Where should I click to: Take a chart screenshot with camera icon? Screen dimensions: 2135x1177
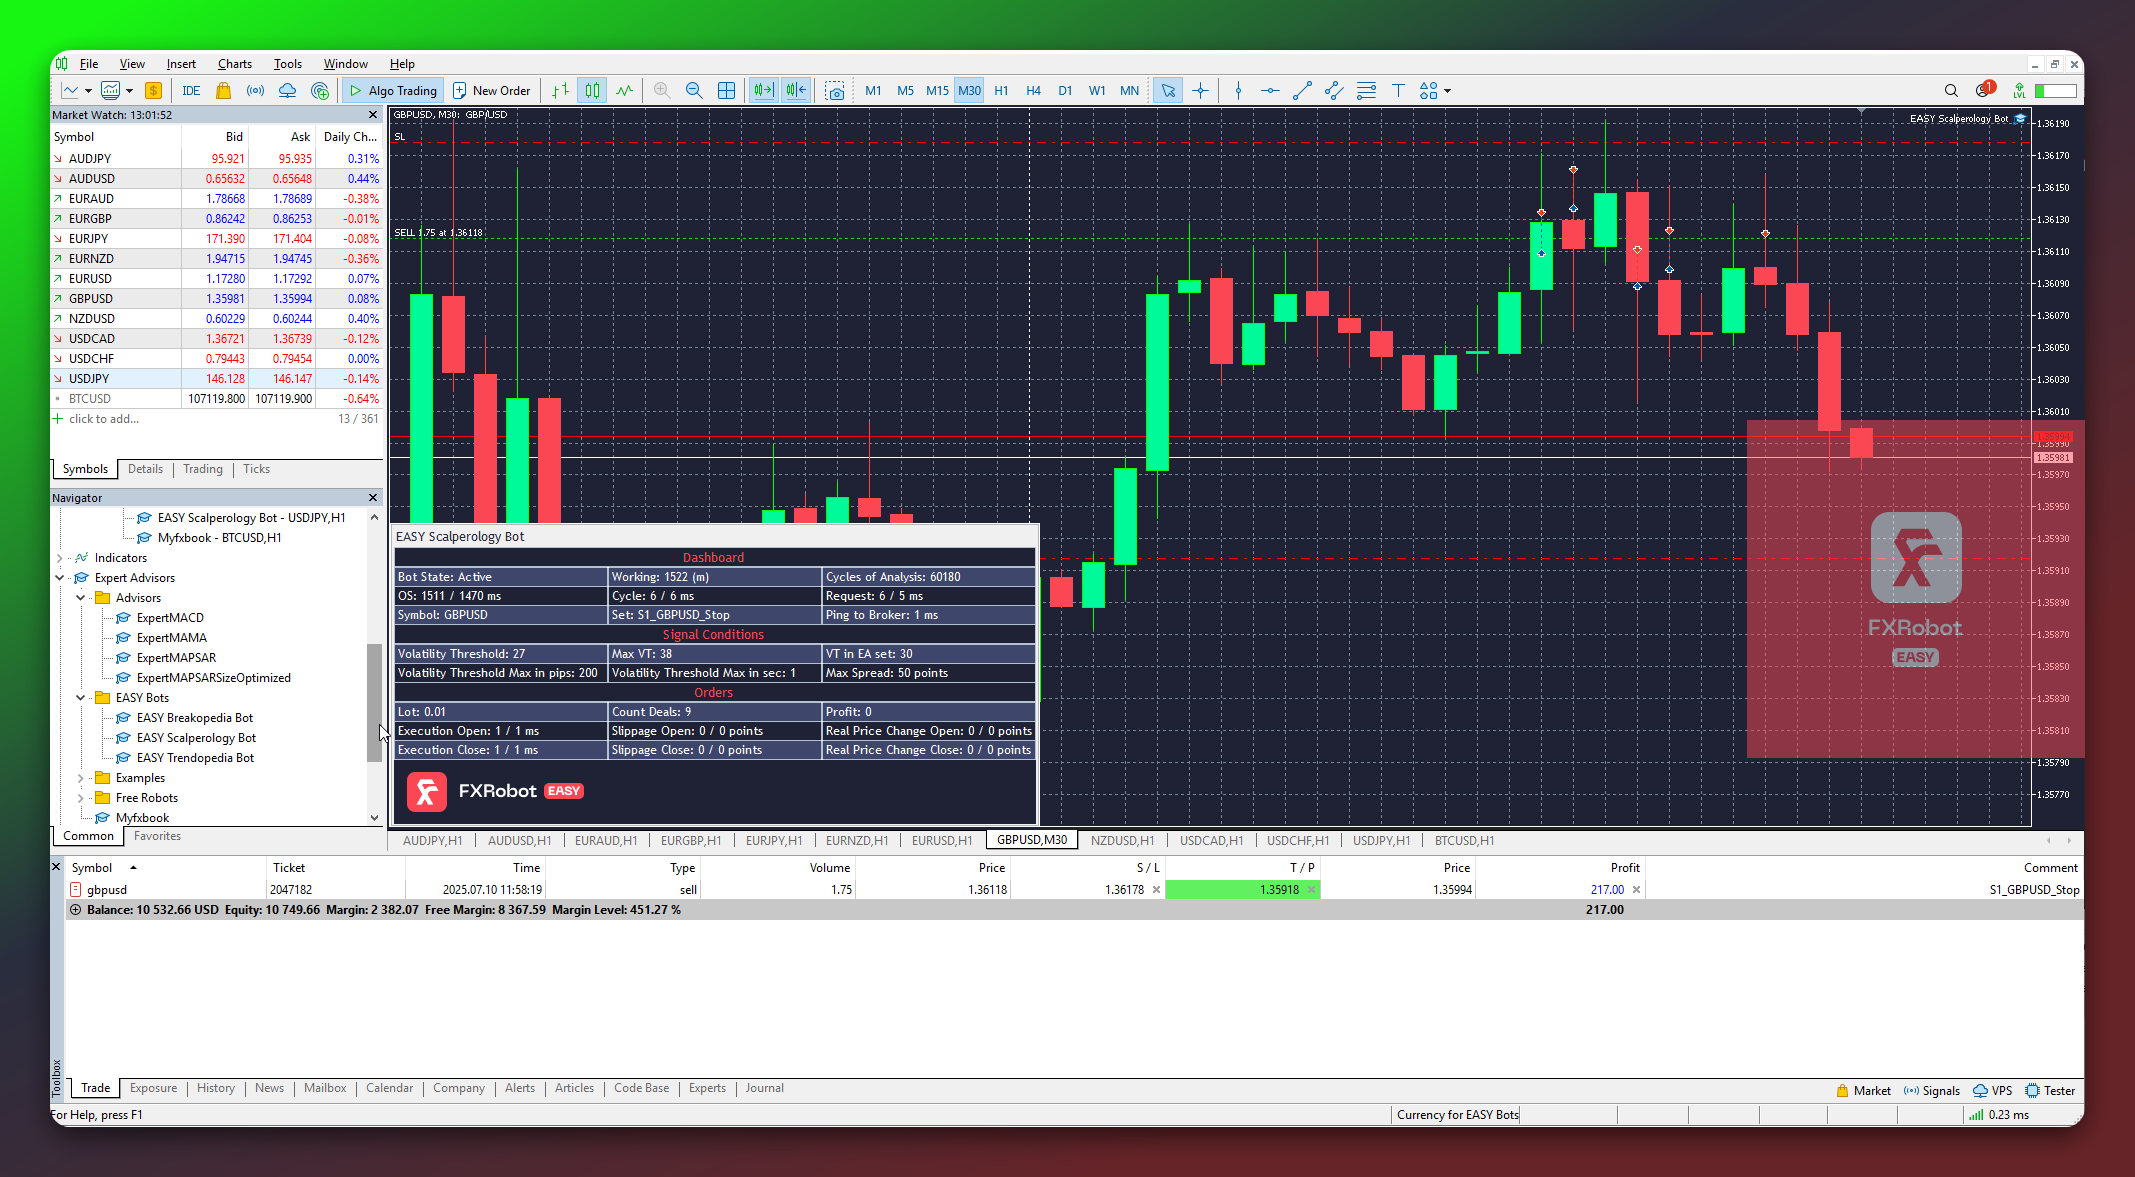834,91
